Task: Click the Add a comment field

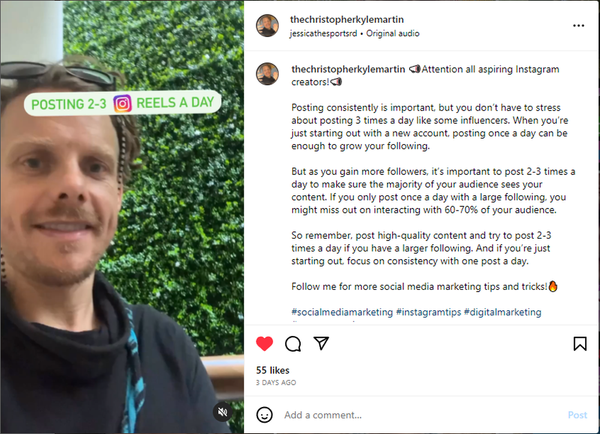Action: [x=421, y=415]
